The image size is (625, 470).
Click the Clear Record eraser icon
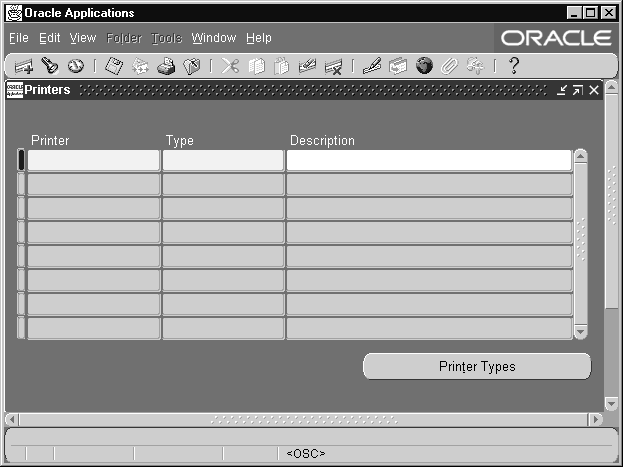pyautogui.click(x=307, y=66)
